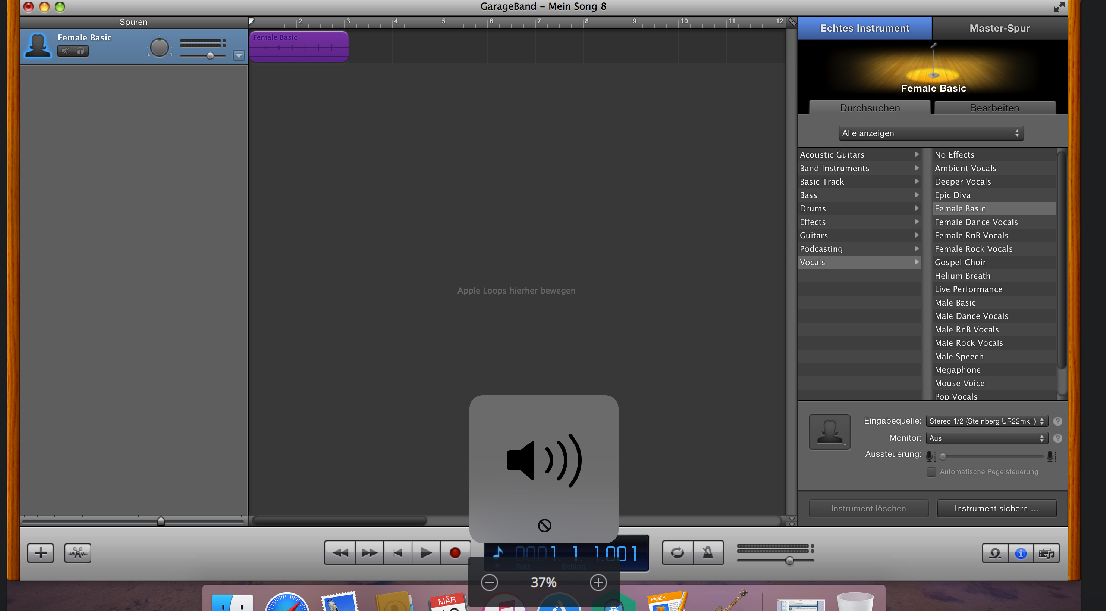Show automation via the track's triangle button
Screen dimensions: 1106x611
[x=238, y=56]
